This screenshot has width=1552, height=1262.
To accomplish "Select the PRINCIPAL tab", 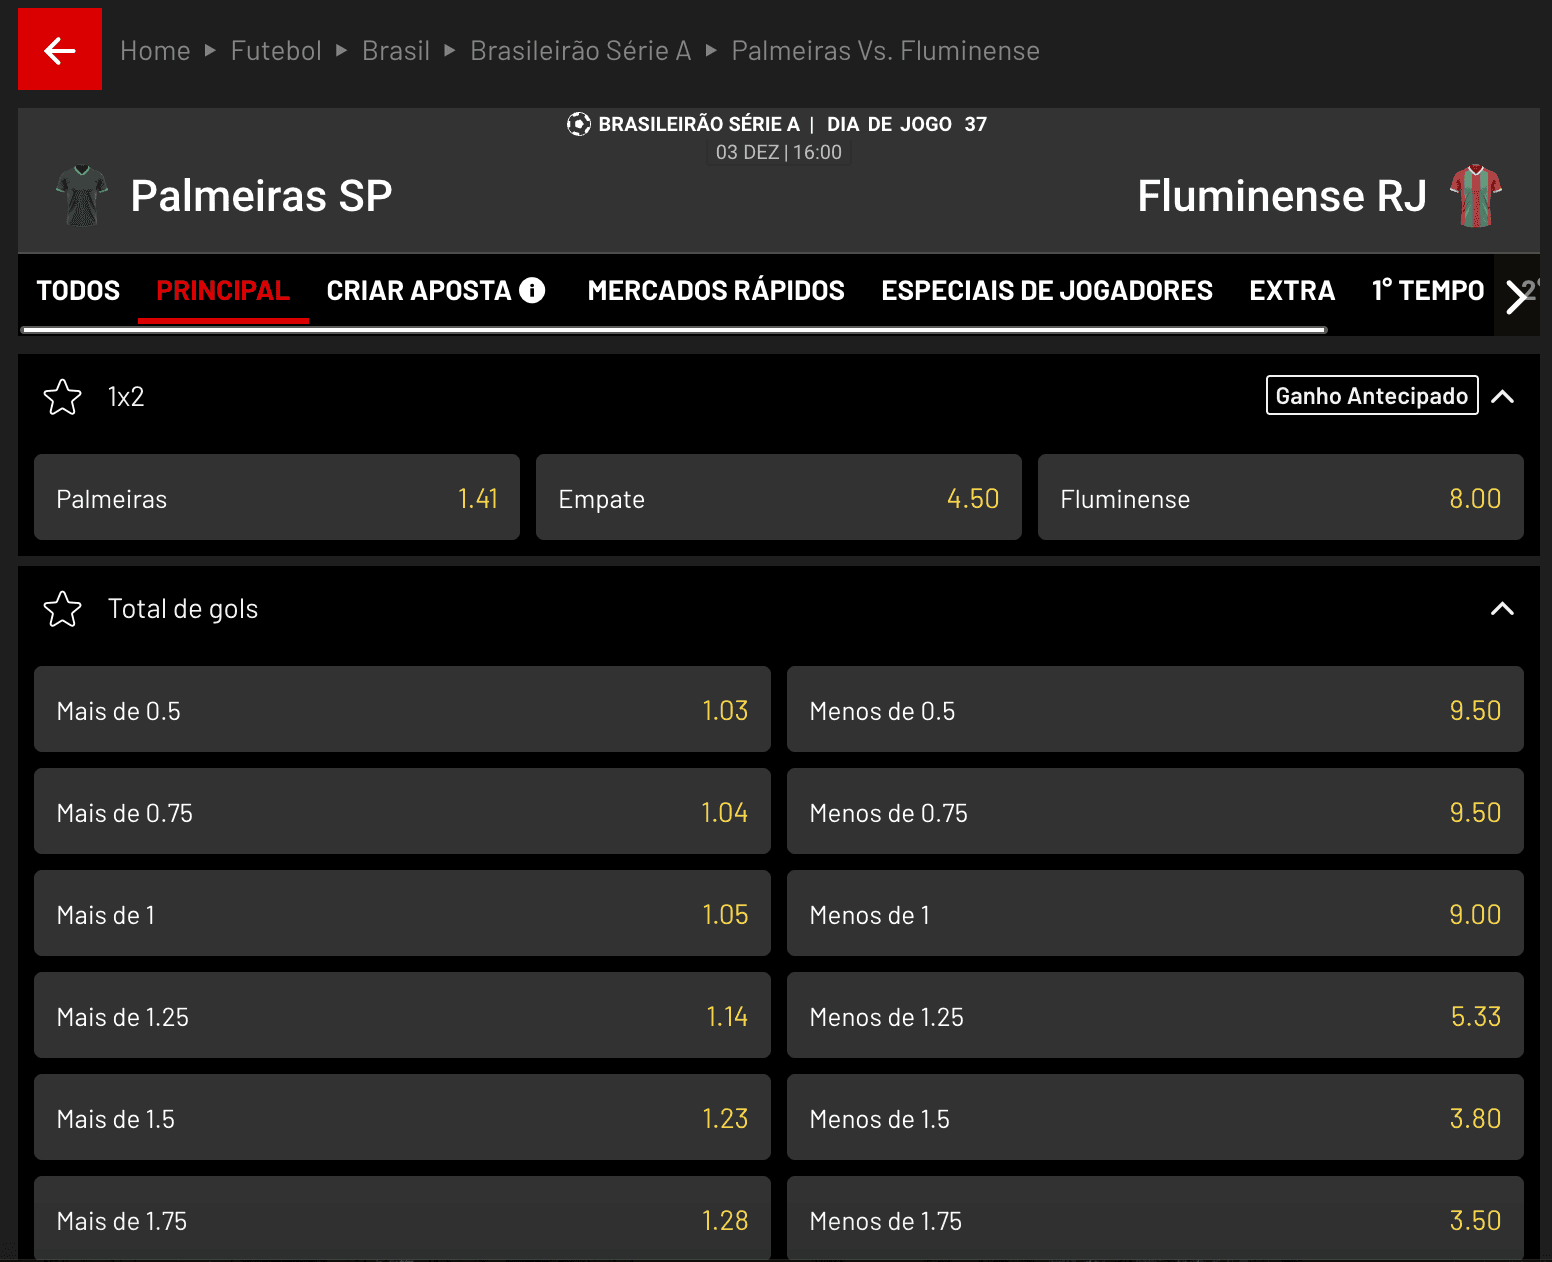I will [x=223, y=290].
